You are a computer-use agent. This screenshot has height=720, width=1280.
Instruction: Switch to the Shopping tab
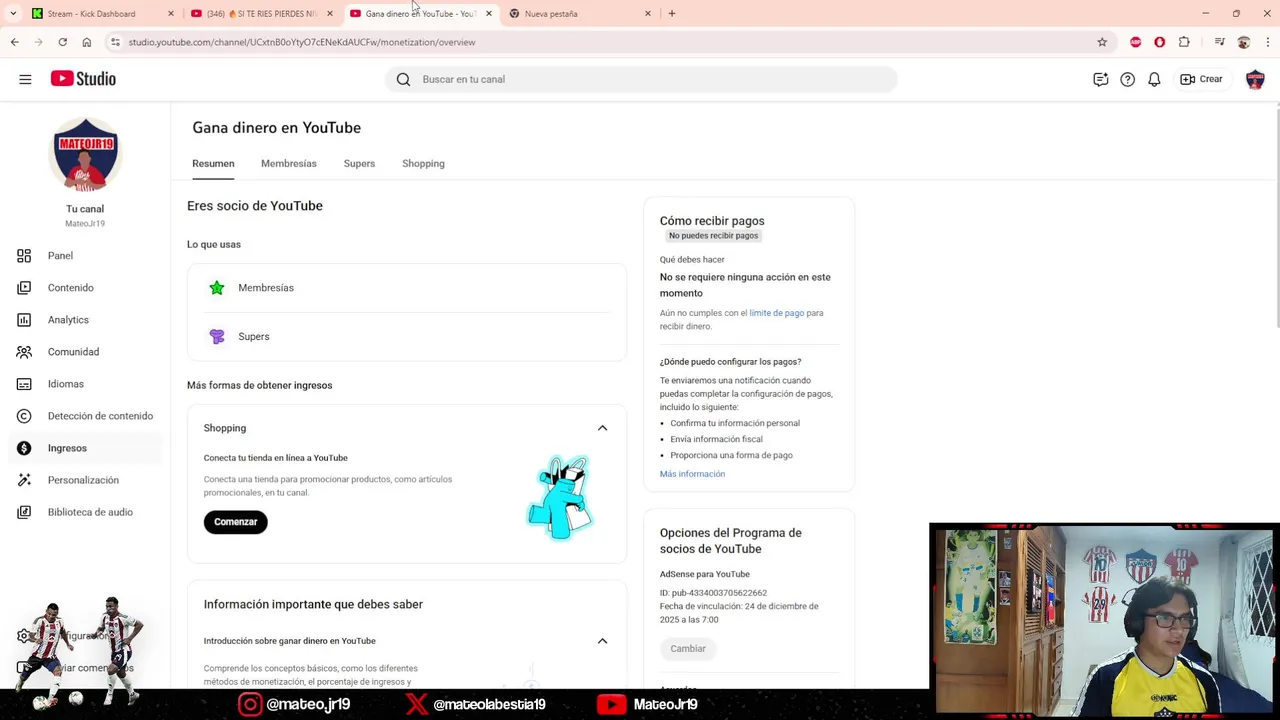423,163
